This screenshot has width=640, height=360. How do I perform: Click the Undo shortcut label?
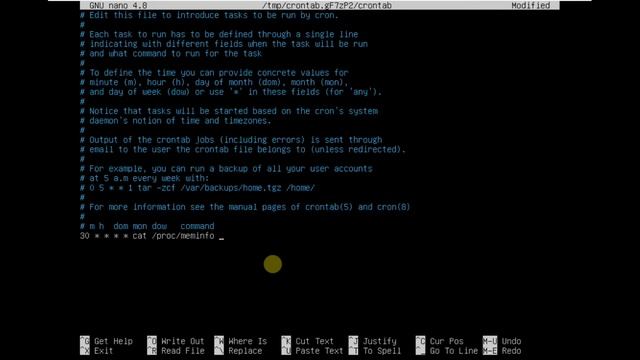pos(511,341)
